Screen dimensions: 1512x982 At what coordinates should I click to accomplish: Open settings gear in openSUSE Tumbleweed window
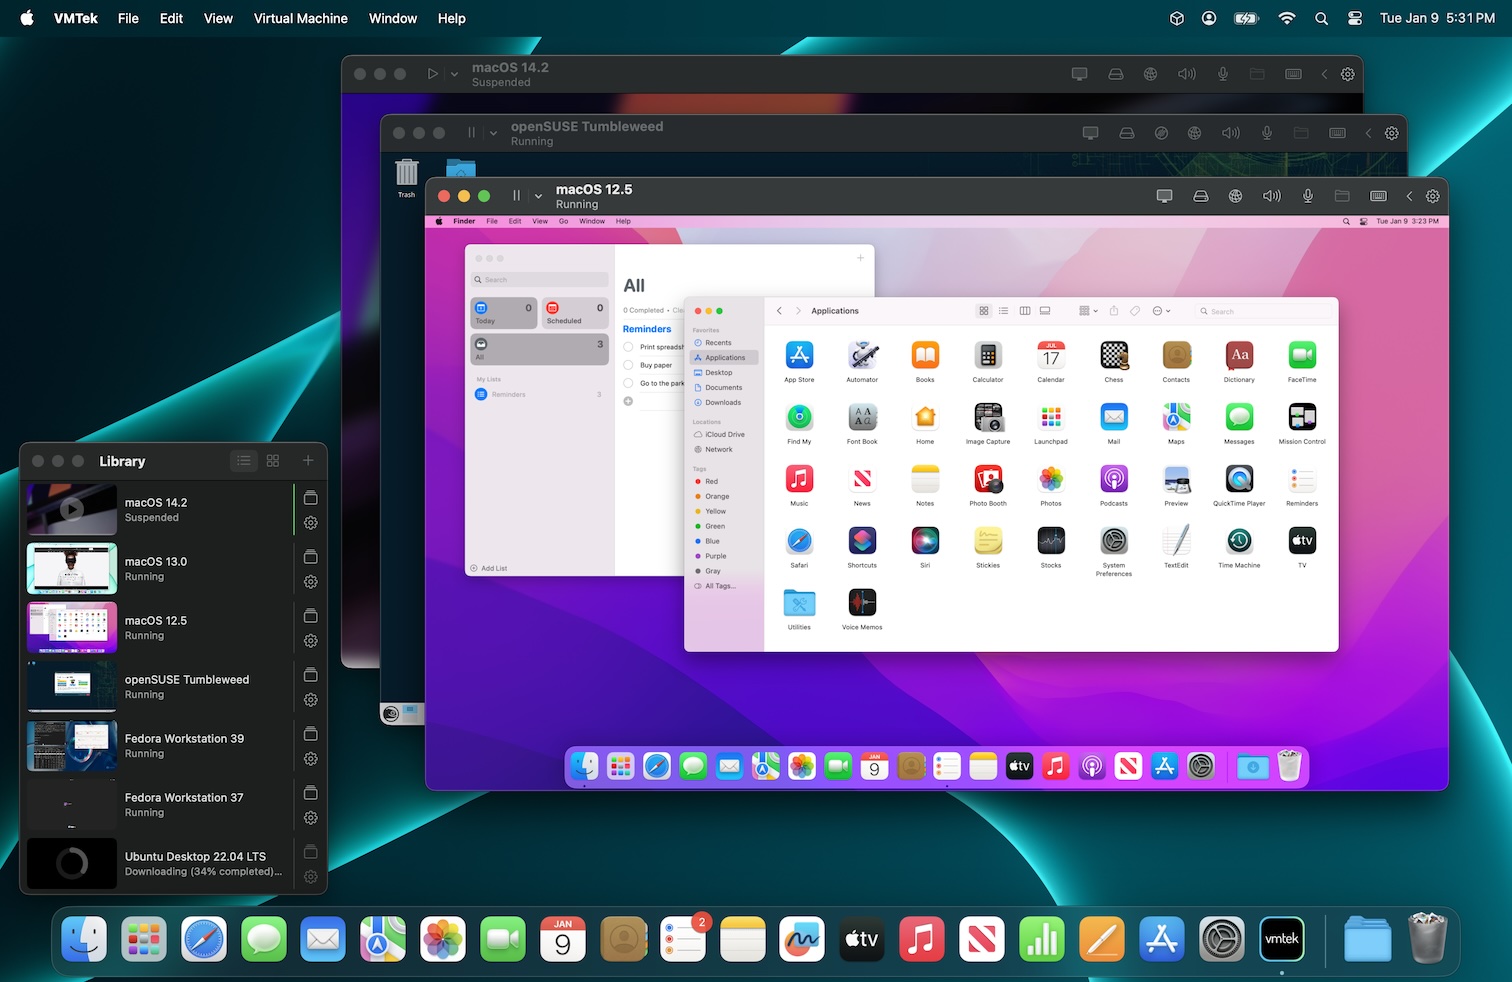1391,133
